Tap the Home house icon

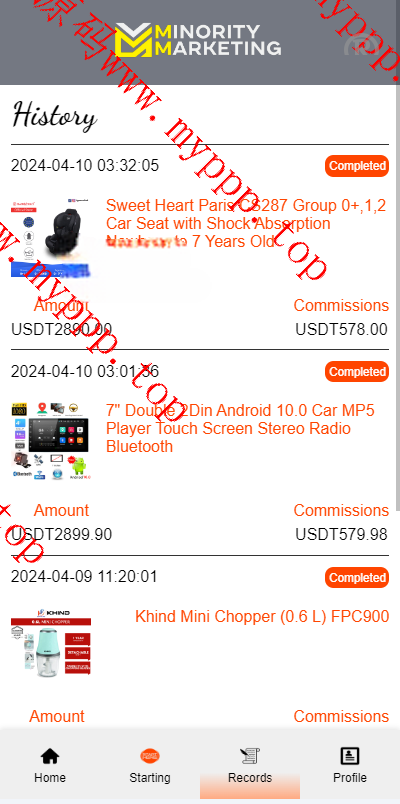(x=50, y=755)
